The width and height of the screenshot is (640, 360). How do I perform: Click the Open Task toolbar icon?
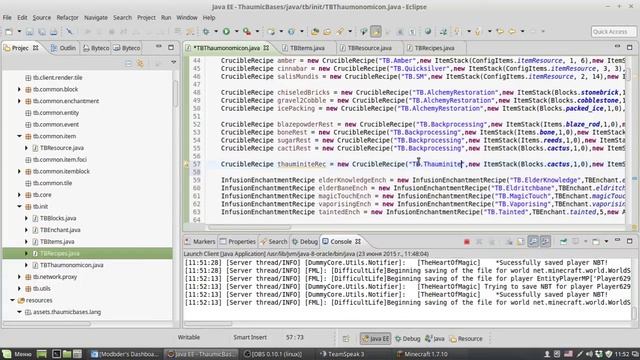[327, 31]
